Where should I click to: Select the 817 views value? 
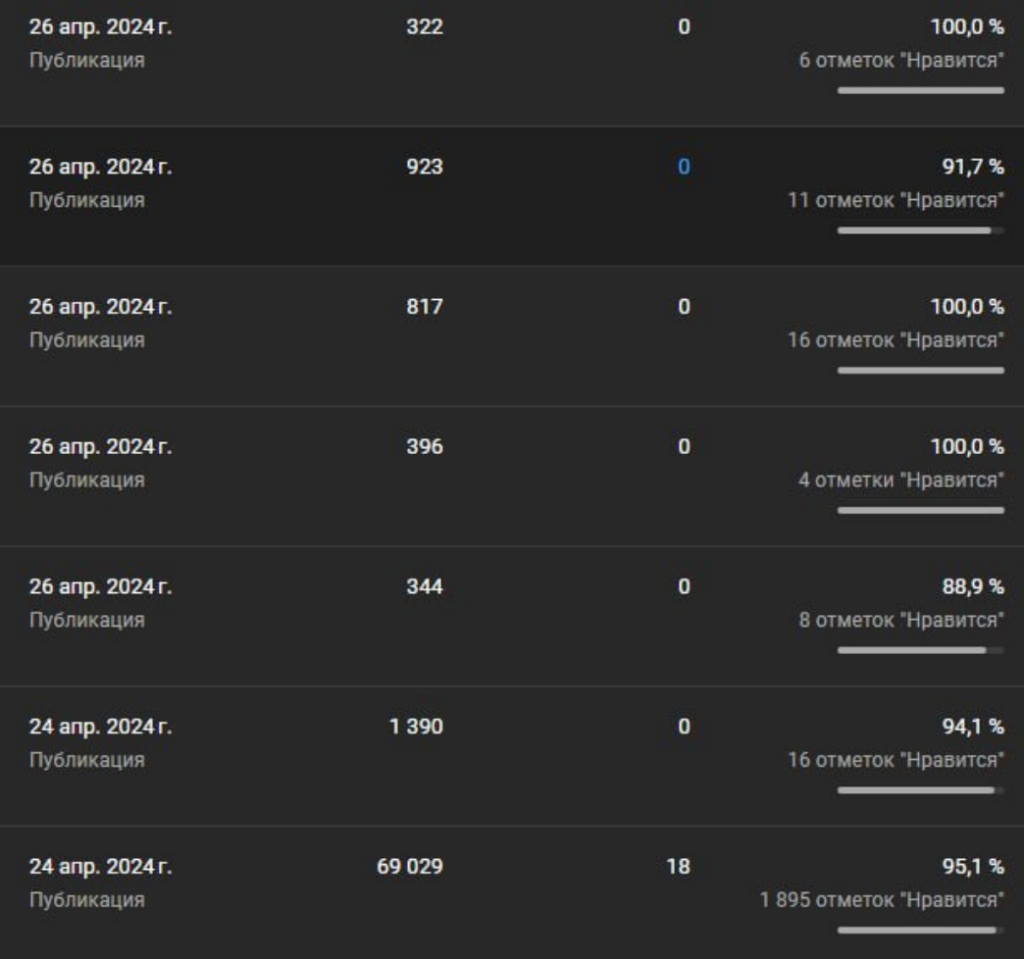tap(424, 306)
